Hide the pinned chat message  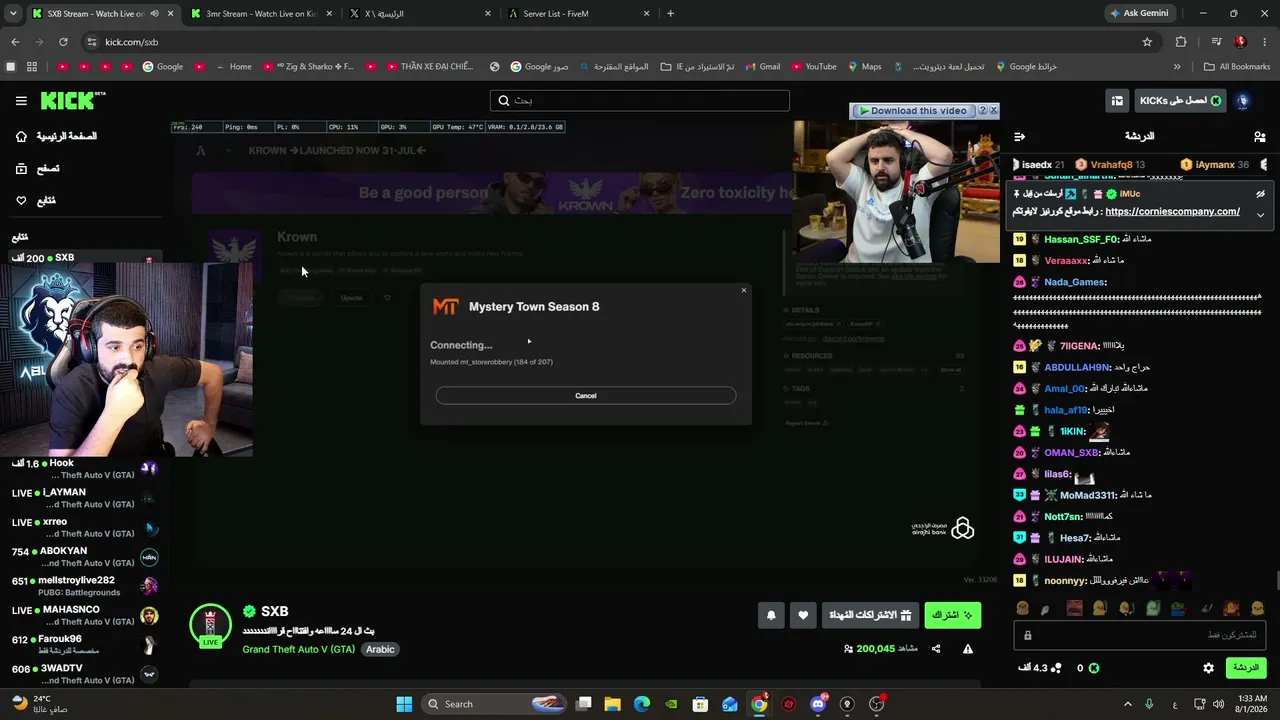click(x=1260, y=194)
